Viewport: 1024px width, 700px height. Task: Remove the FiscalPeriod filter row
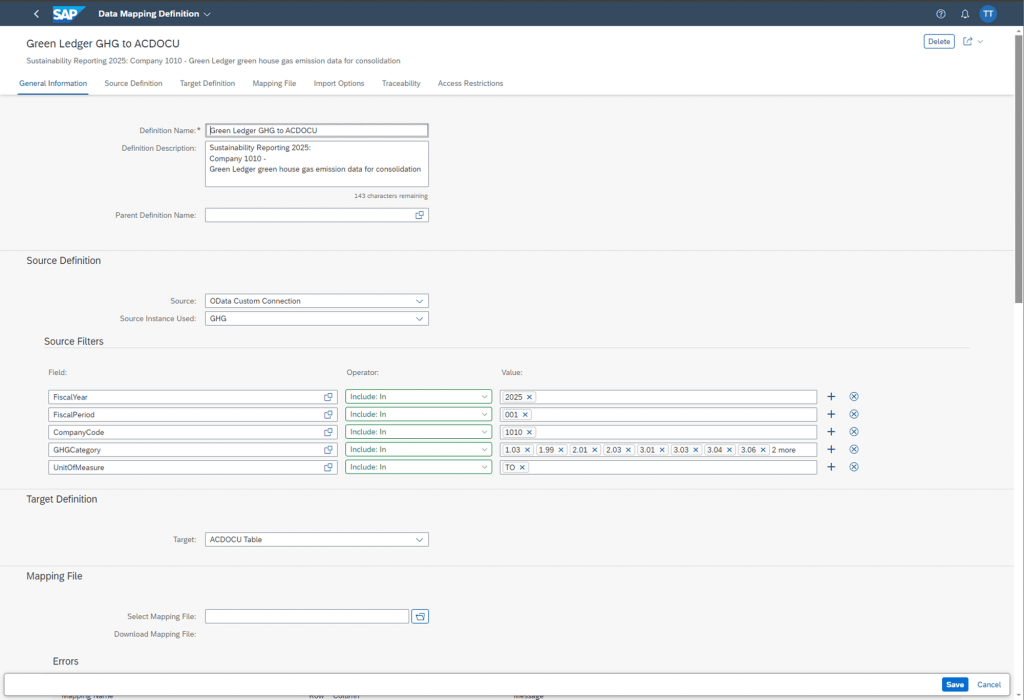854,414
